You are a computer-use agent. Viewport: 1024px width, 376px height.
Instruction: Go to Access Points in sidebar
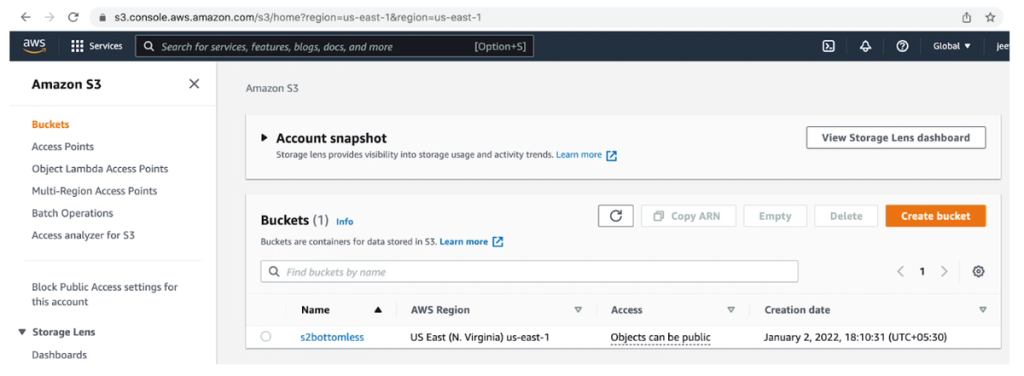63,146
